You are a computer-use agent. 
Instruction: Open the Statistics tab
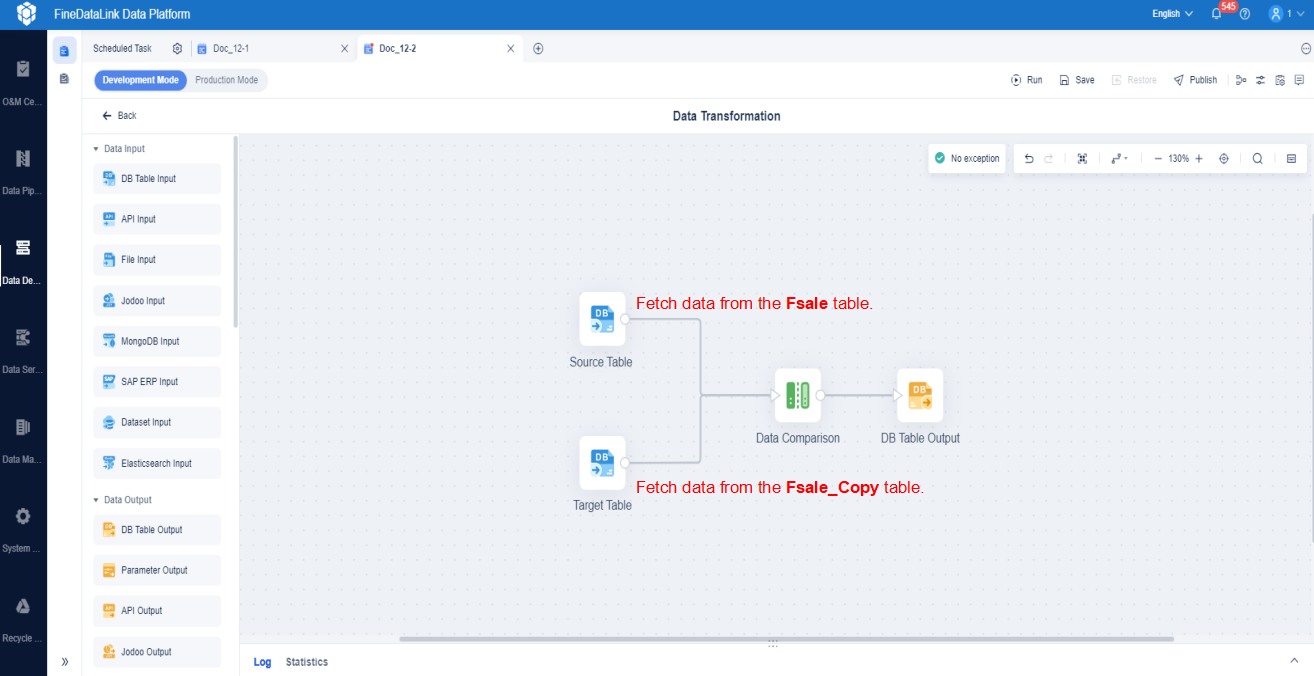tap(307, 662)
